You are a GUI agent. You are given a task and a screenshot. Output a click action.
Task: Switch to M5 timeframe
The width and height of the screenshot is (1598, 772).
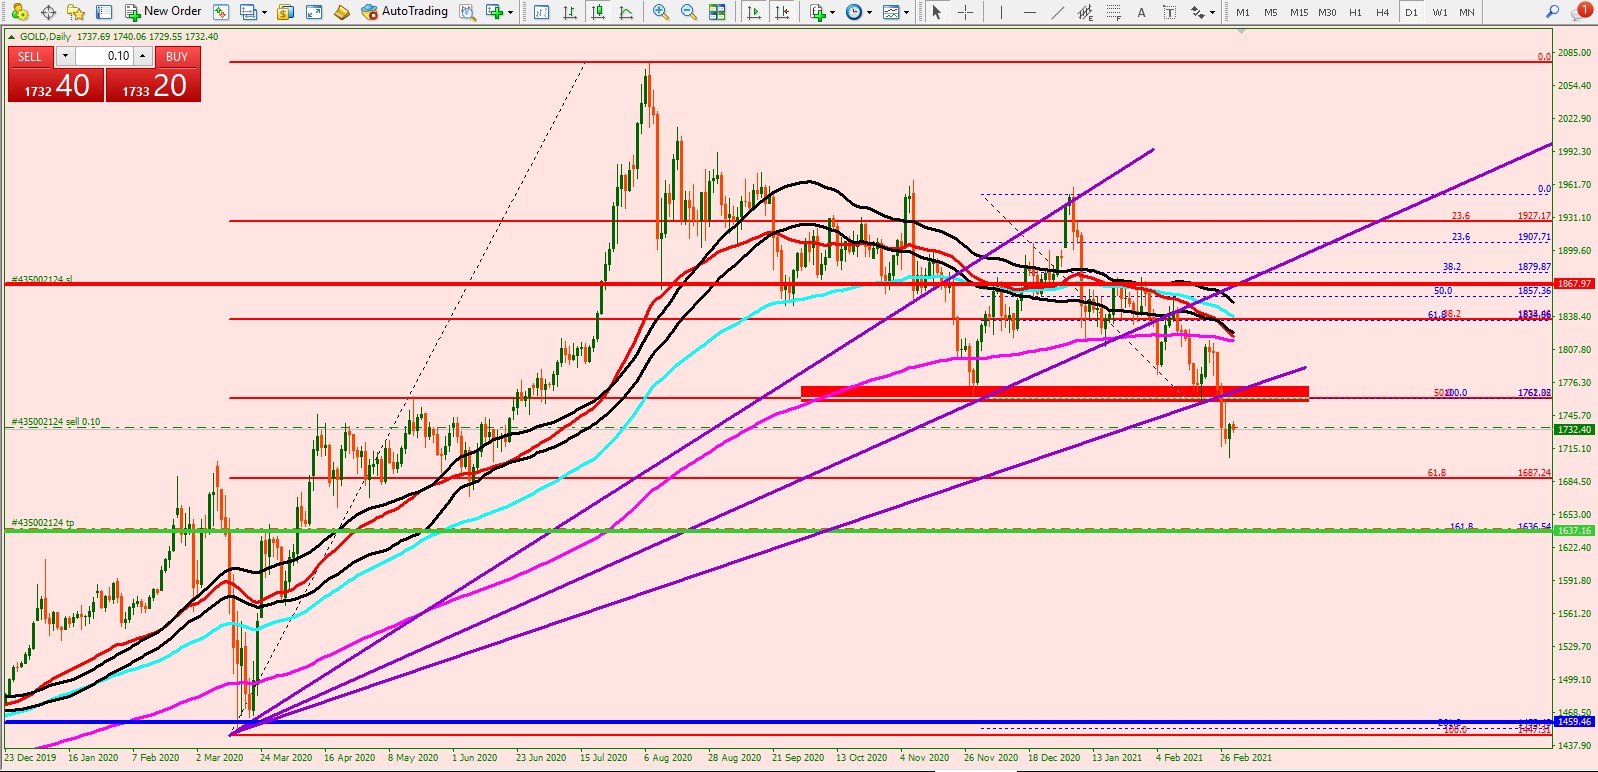(1271, 12)
